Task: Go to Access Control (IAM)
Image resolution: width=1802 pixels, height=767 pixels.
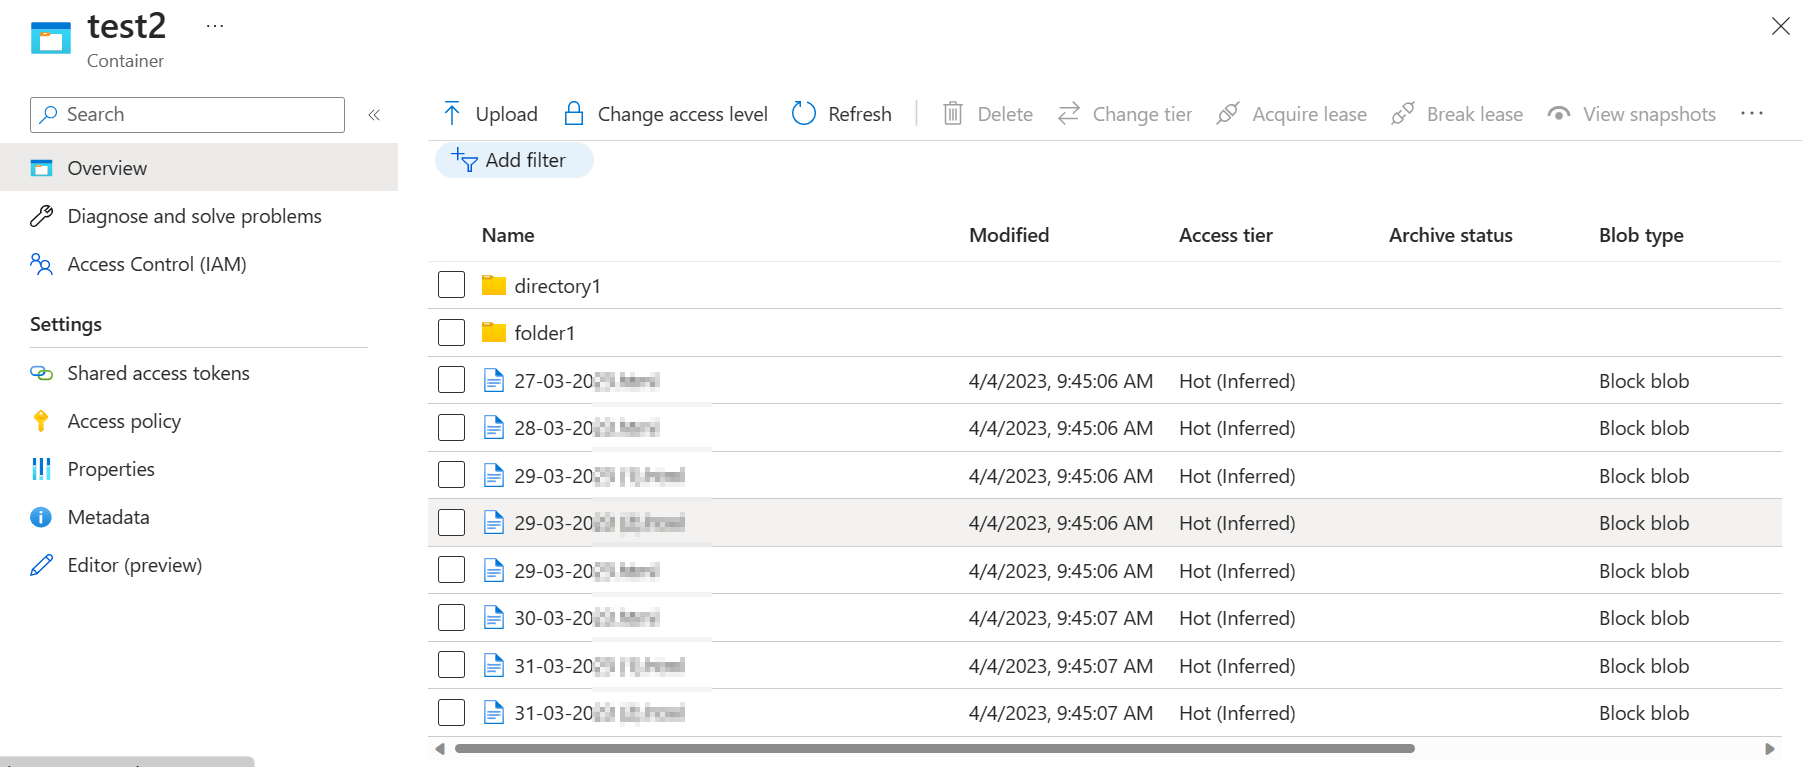Action: (157, 264)
